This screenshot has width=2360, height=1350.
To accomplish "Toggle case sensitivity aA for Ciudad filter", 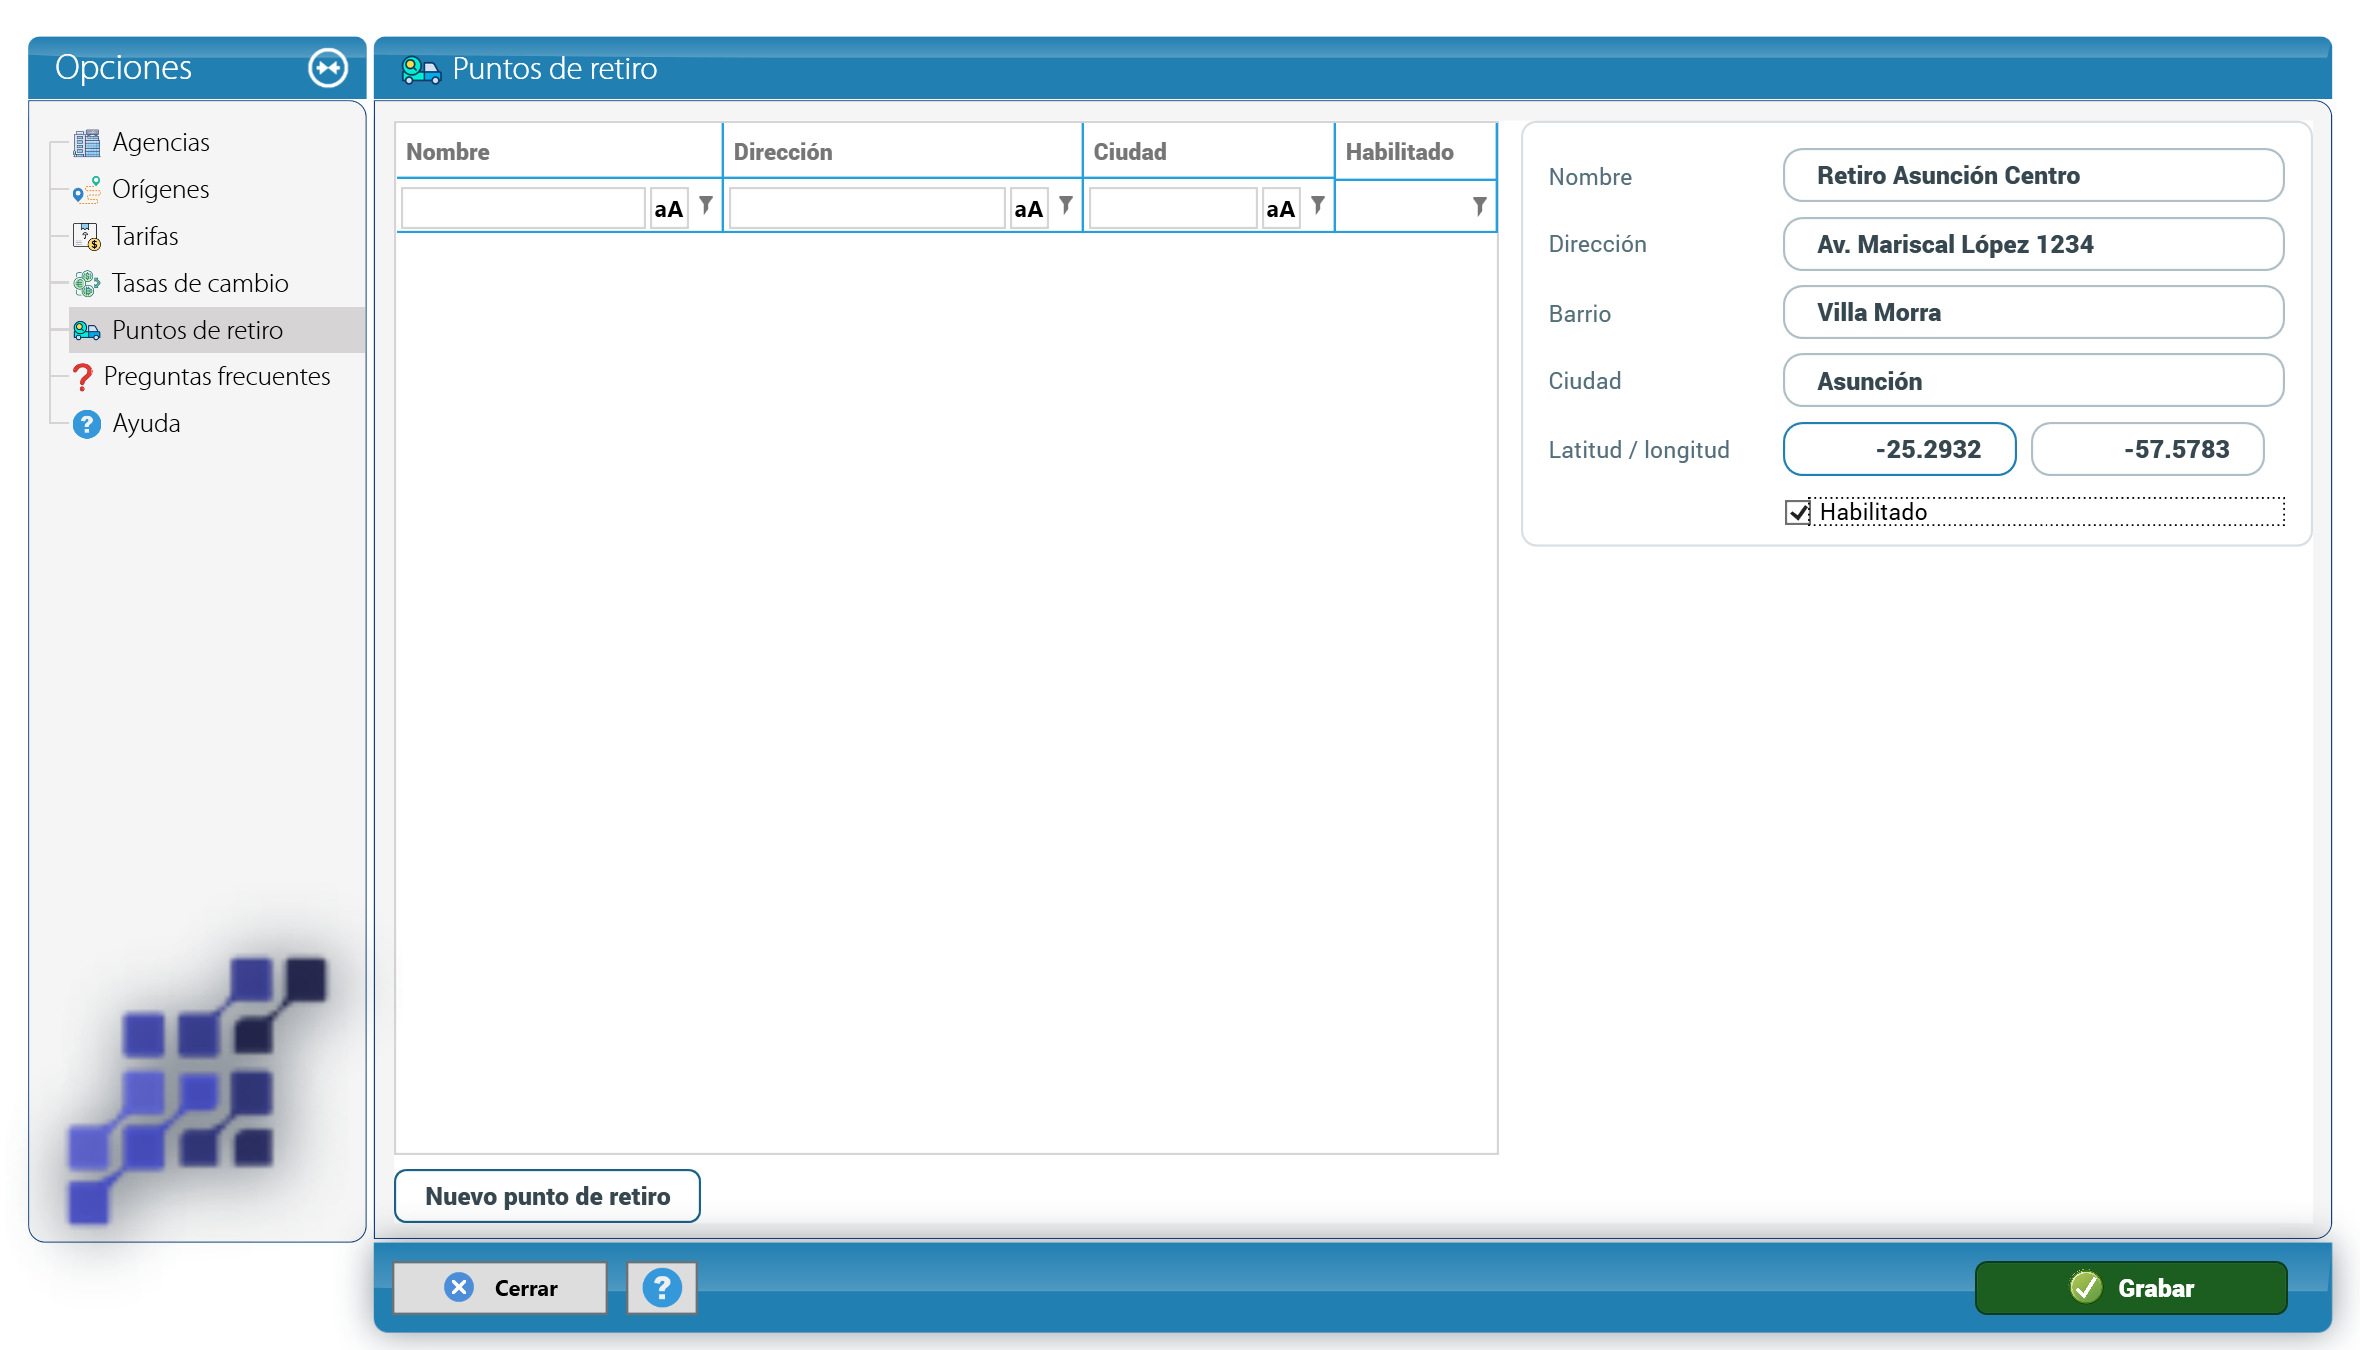I will 1281,208.
